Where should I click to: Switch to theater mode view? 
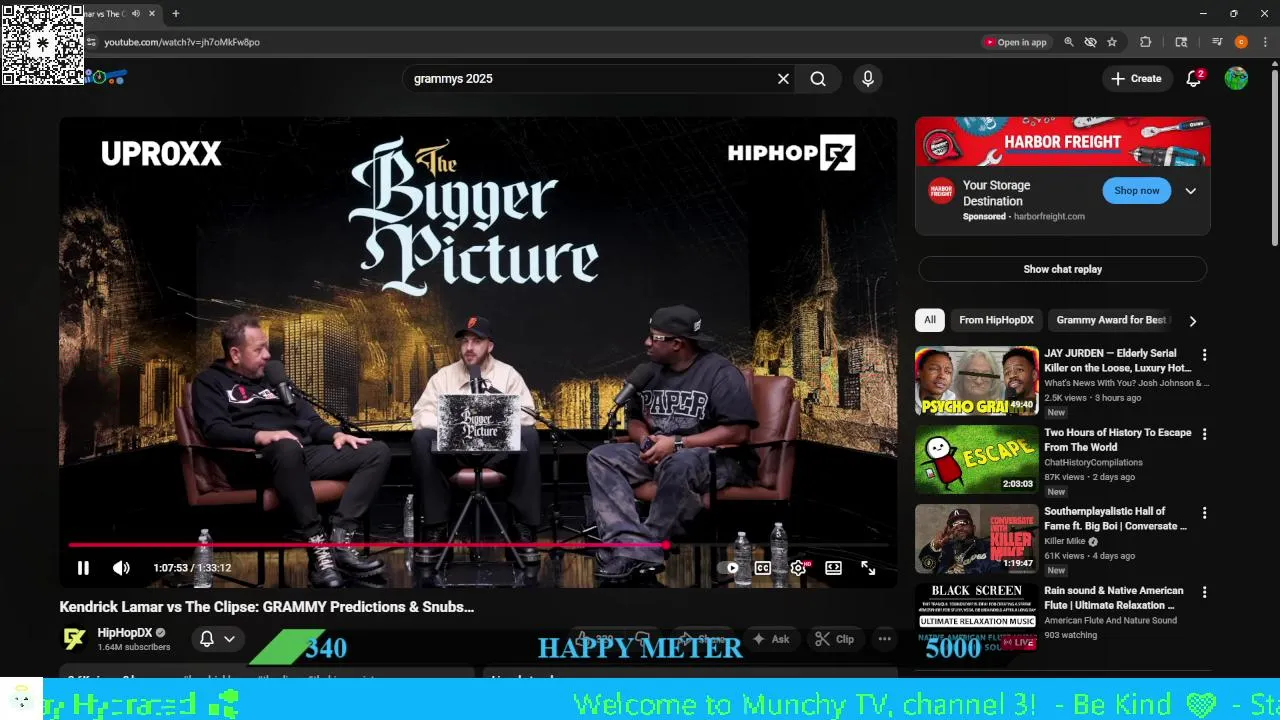833,568
